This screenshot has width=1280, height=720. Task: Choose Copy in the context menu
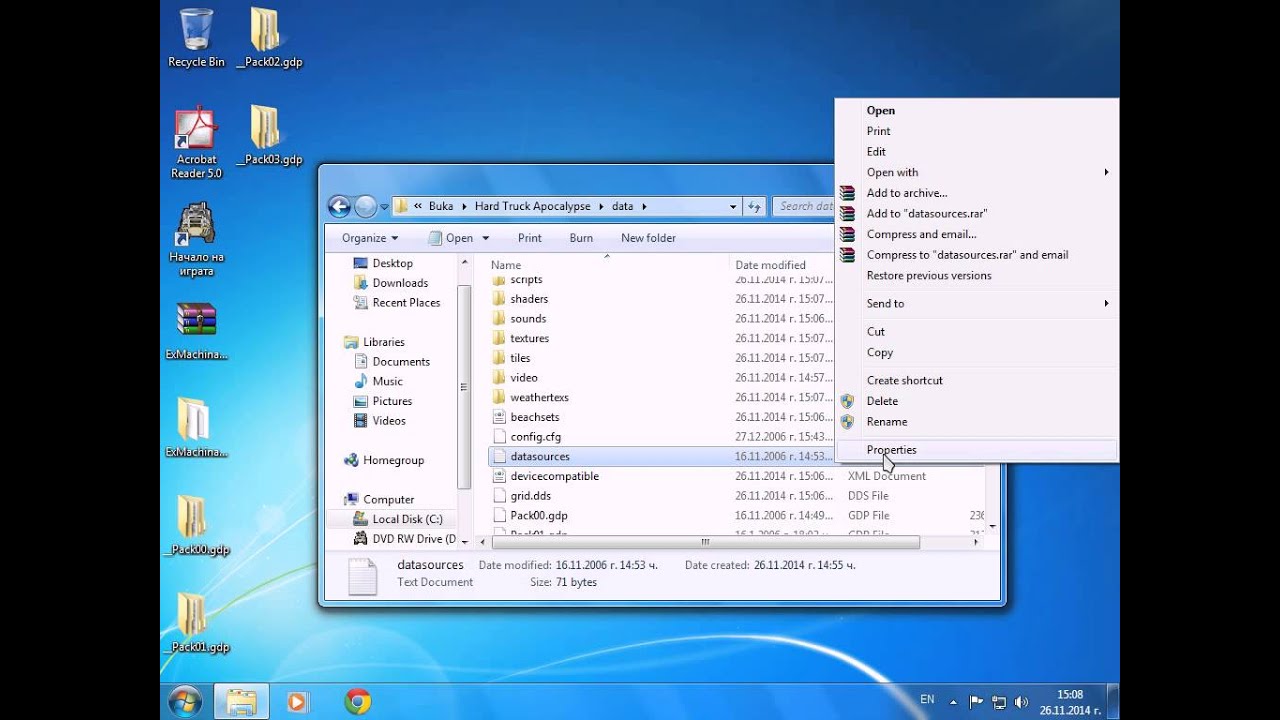977,352
